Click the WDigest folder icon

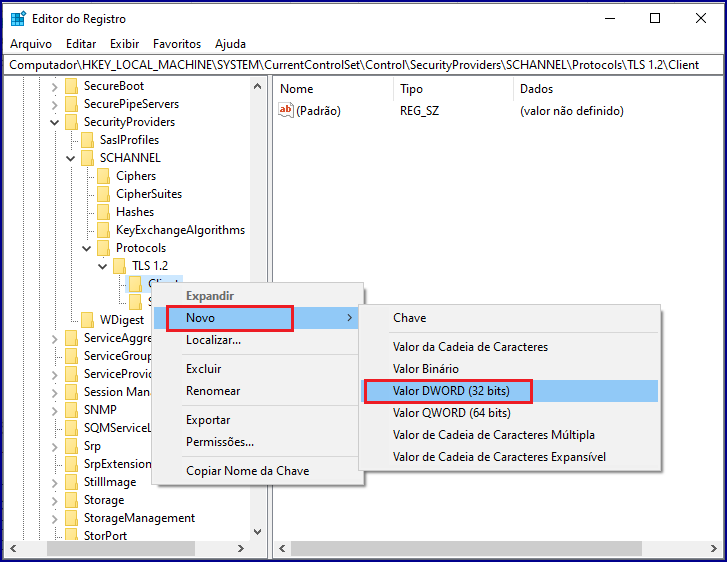(x=87, y=320)
